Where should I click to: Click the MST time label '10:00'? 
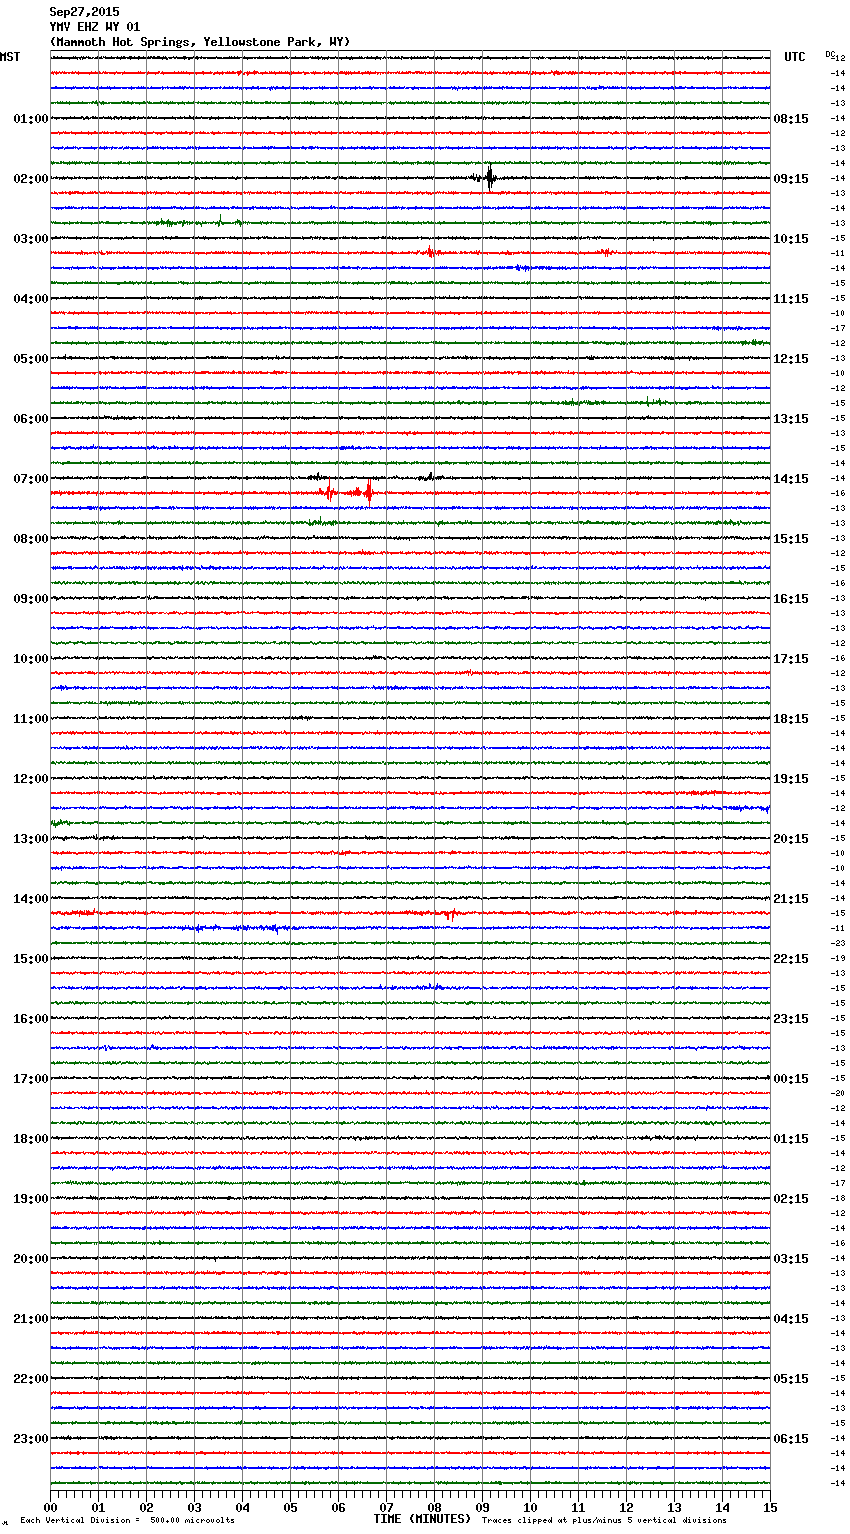[30, 659]
